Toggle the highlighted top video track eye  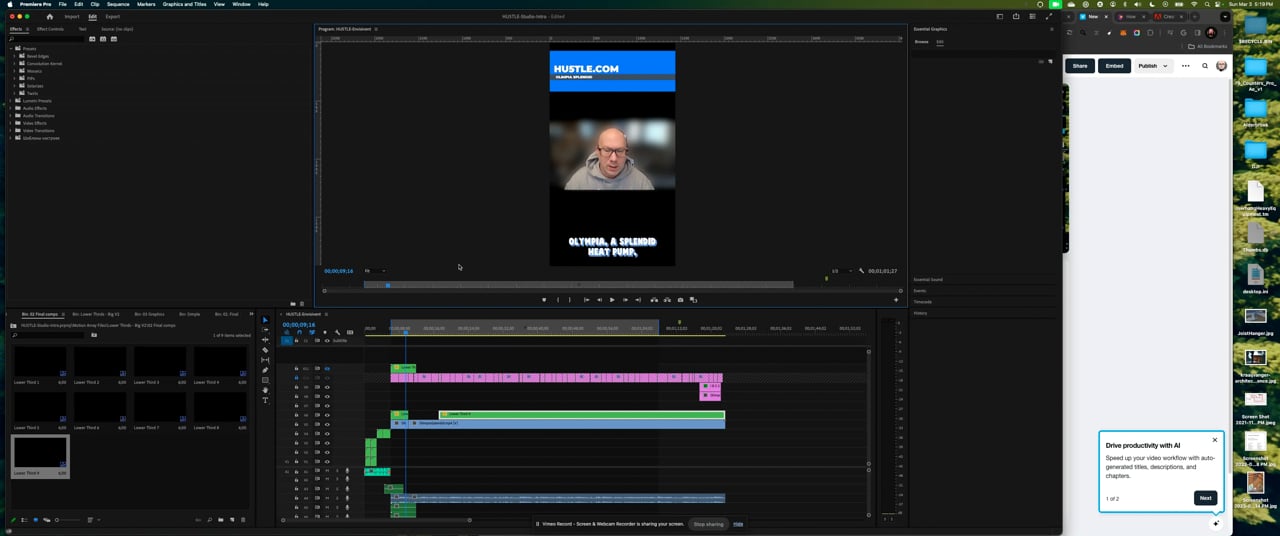pos(327,368)
